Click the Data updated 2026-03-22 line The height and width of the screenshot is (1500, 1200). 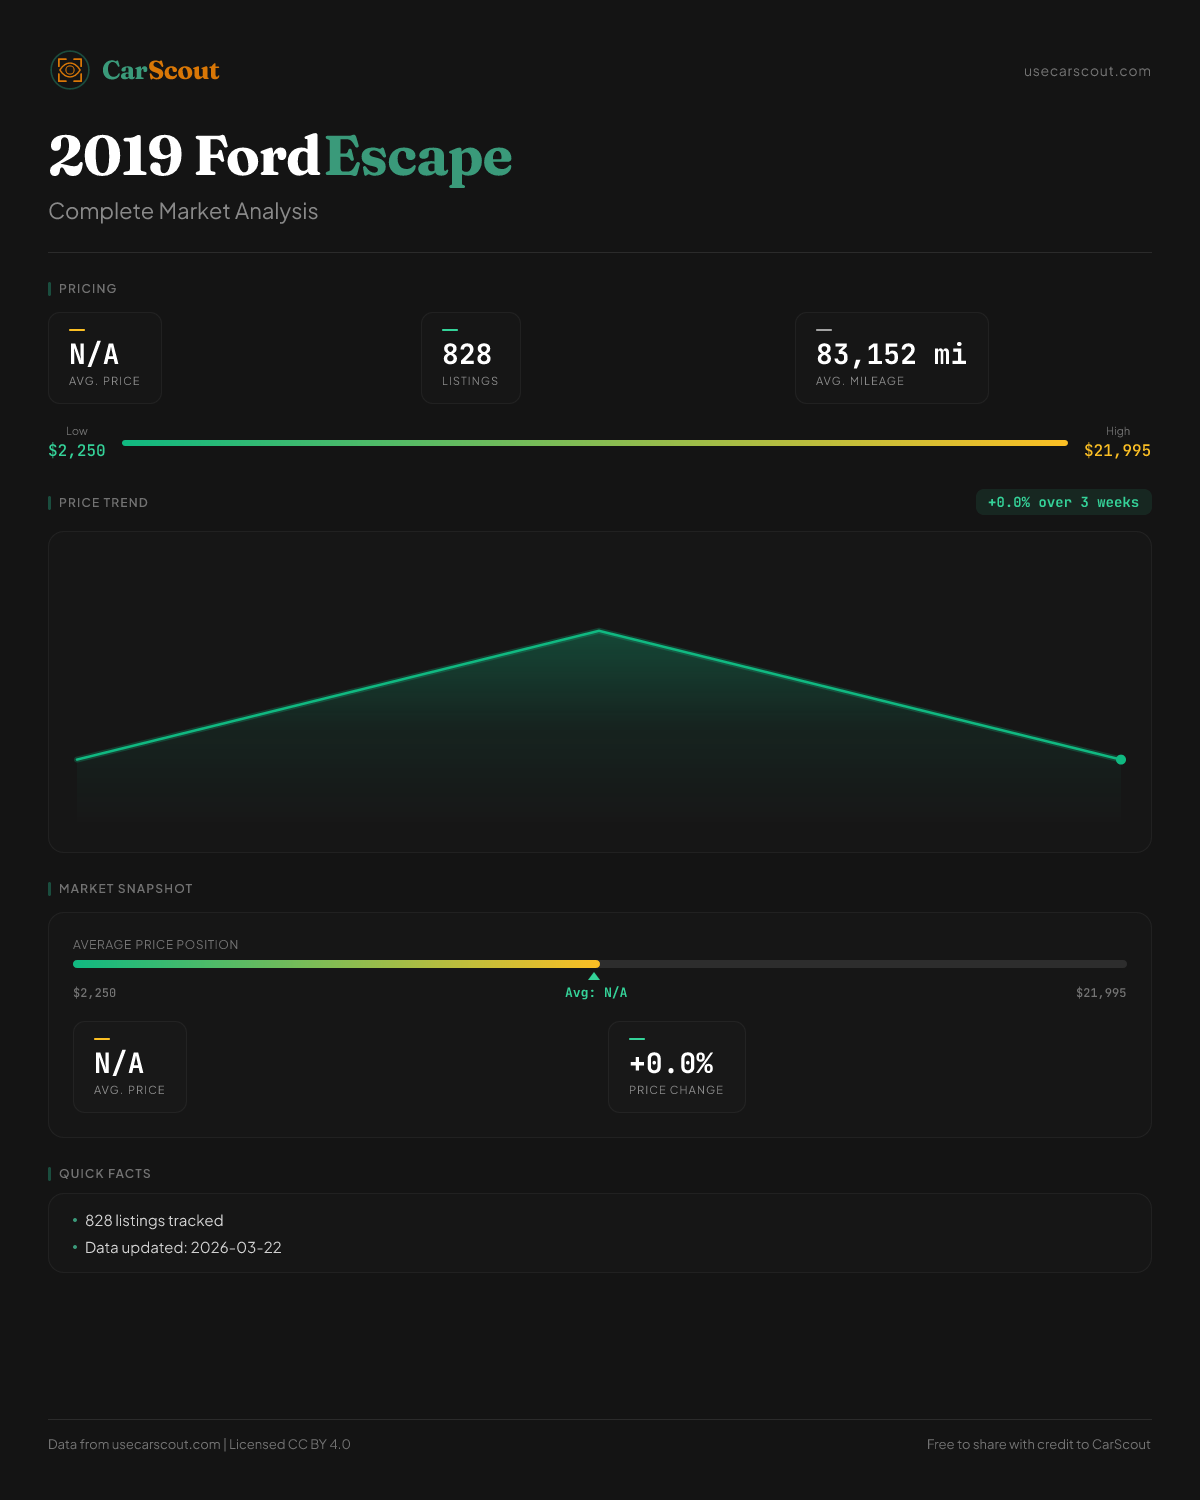[183, 1248]
